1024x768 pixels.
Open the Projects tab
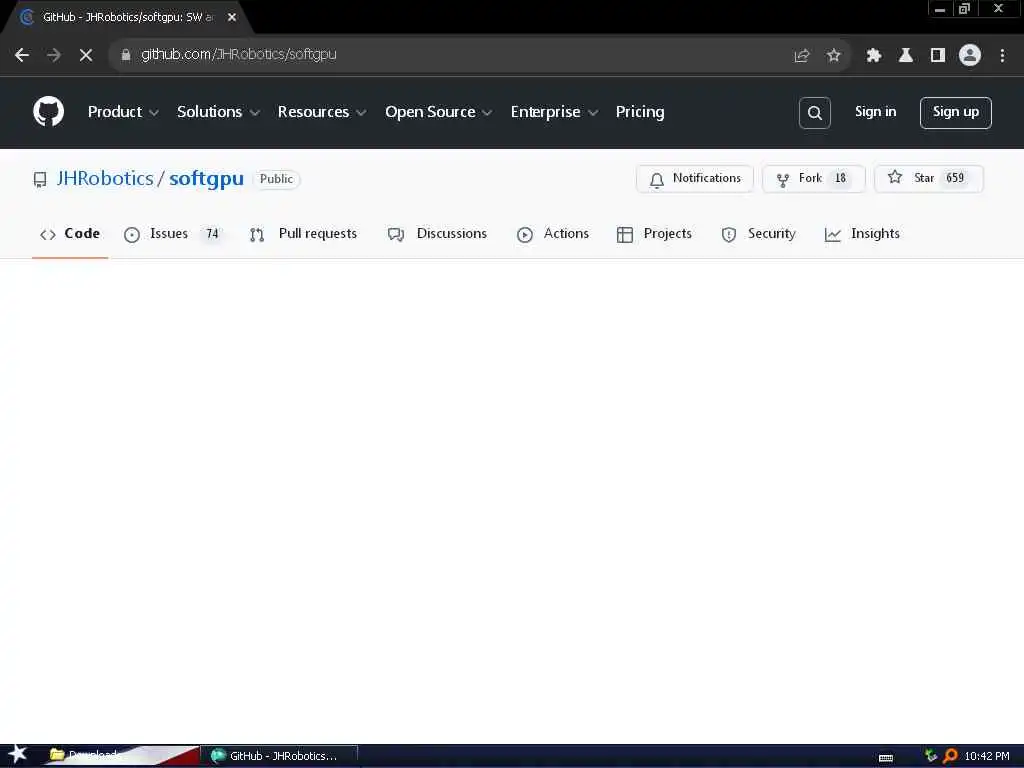pyautogui.click(x=654, y=234)
